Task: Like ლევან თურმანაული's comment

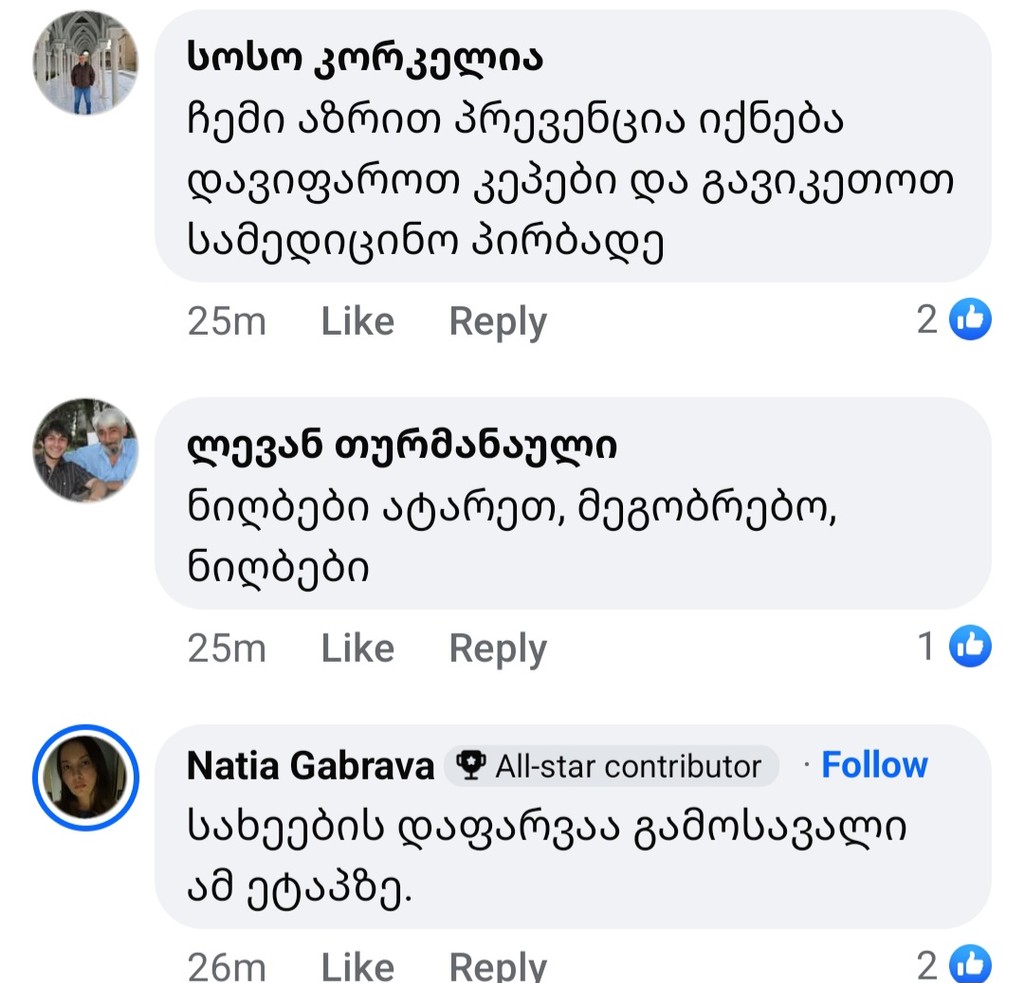Action: (x=357, y=648)
